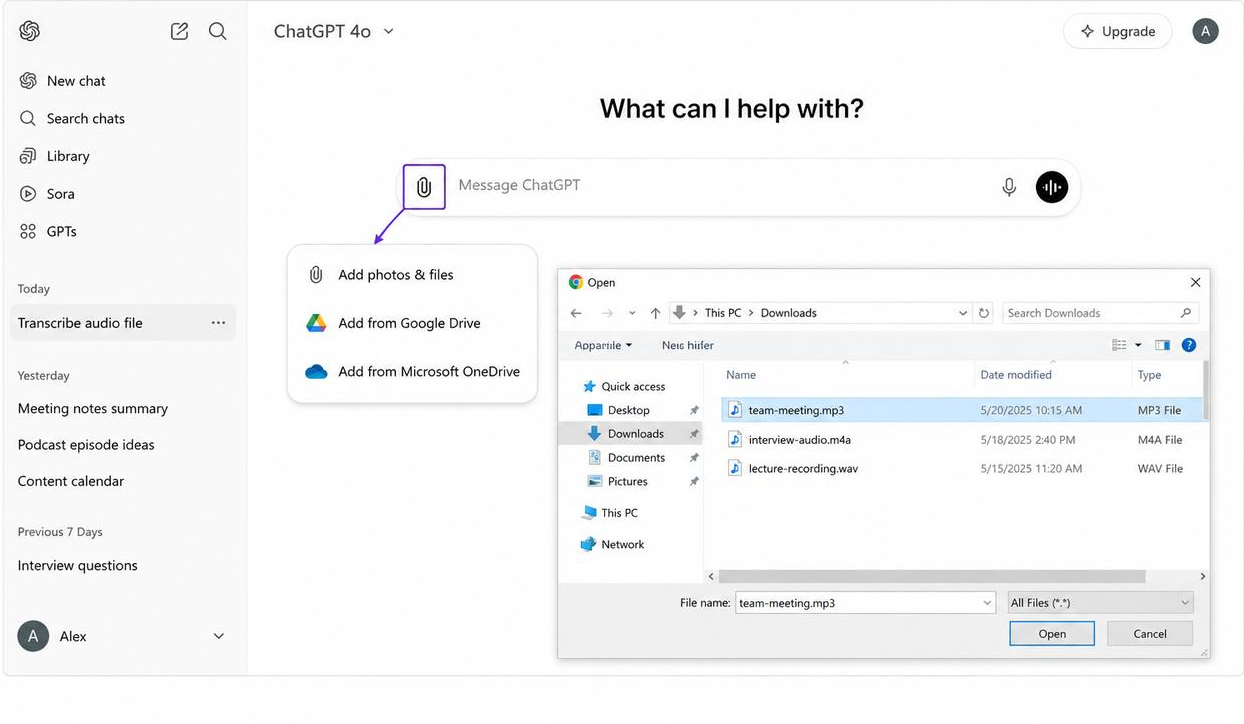The height and width of the screenshot is (724, 1244).
Task: Click the horizontal scrollbar in file list
Action: pyautogui.click(x=932, y=577)
